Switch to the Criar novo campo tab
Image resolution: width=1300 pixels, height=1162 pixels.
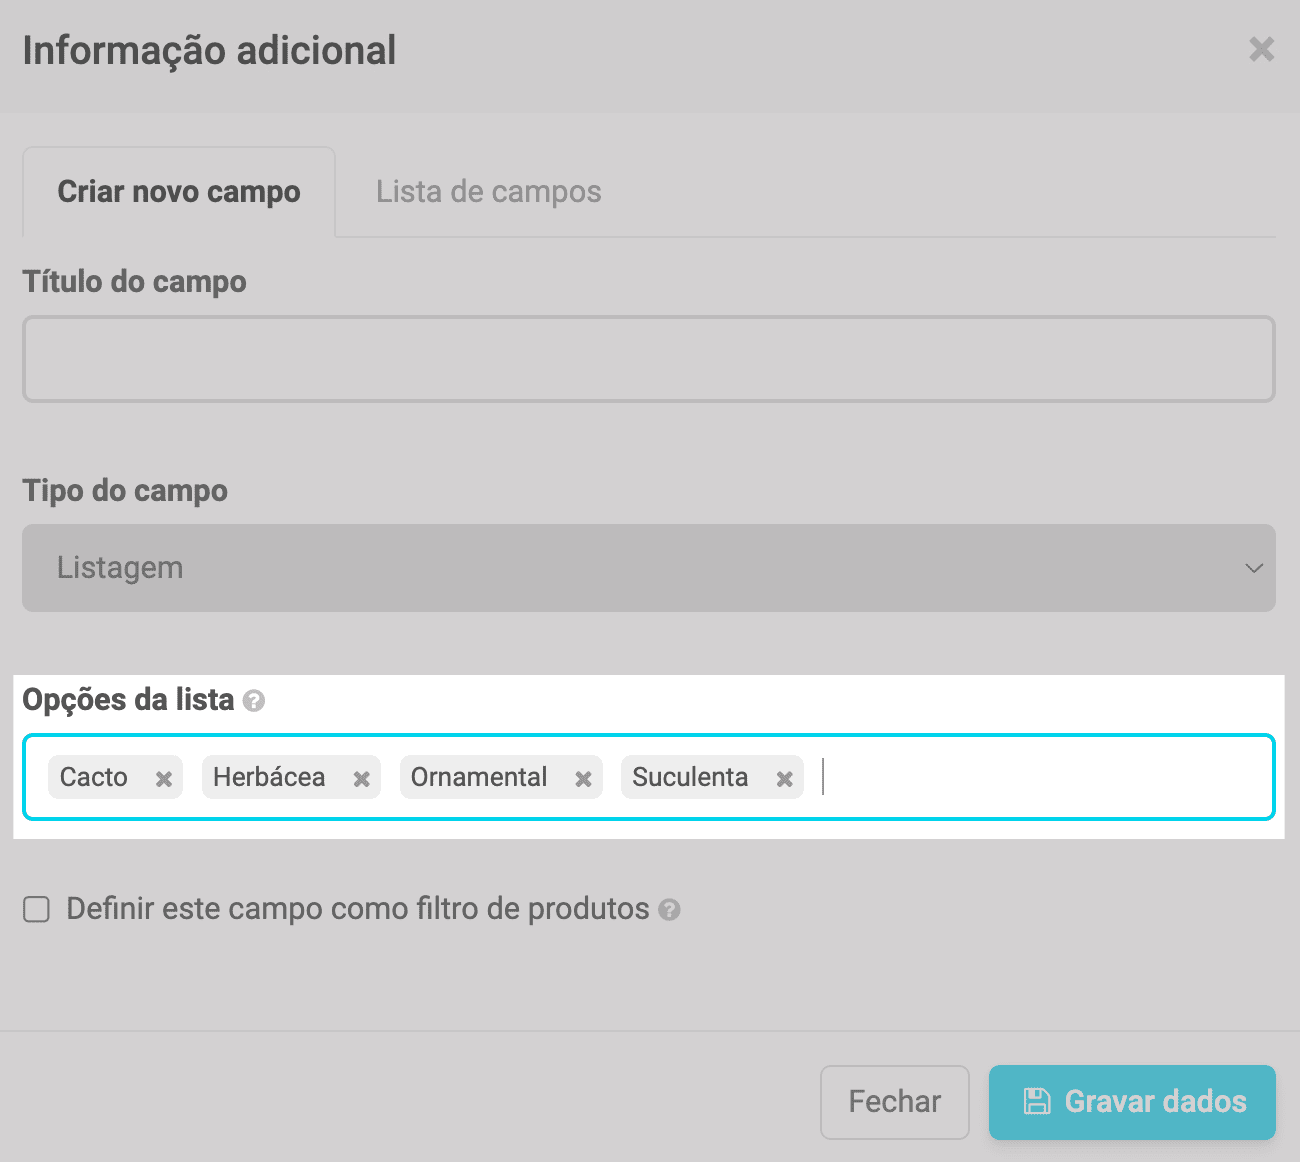pyautogui.click(x=179, y=192)
